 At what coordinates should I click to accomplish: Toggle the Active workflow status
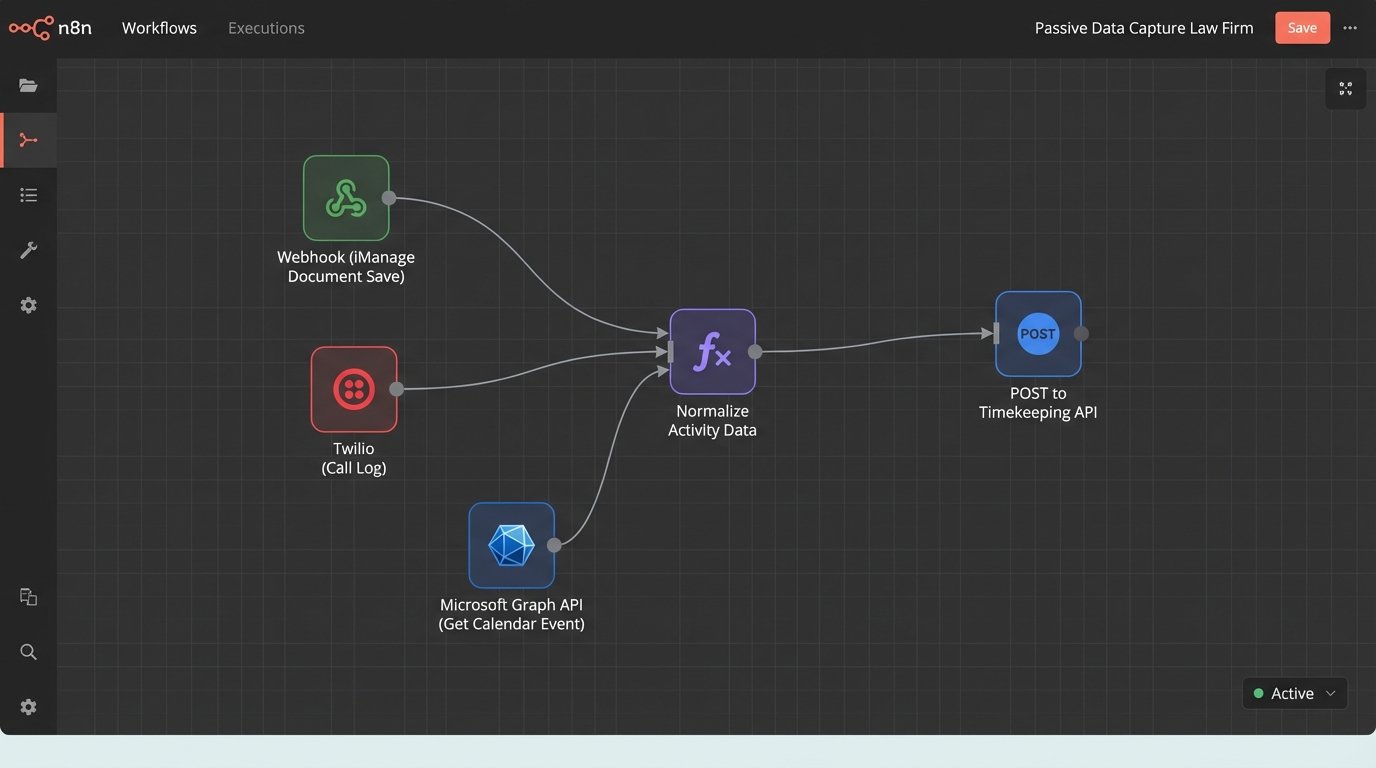pos(1283,693)
